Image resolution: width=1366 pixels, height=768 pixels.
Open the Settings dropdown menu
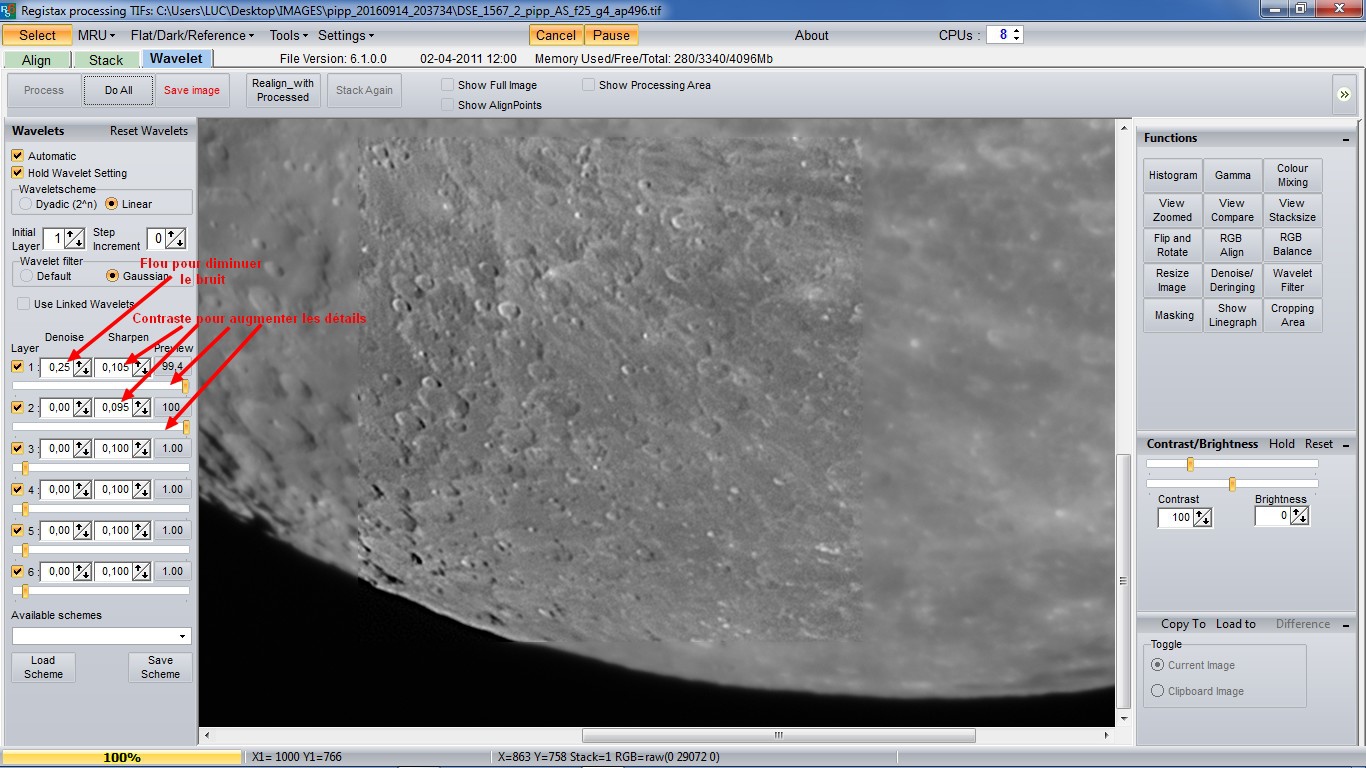(346, 35)
